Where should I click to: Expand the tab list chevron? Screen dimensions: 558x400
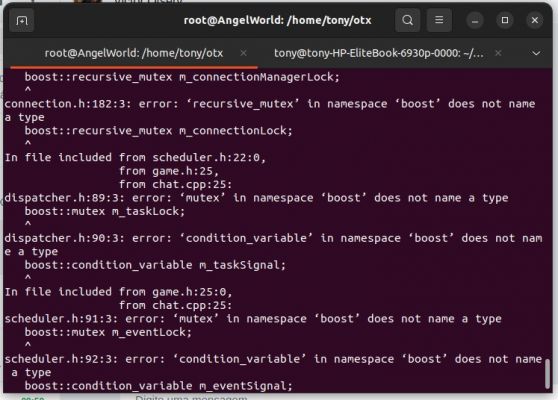tap(536, 53)
